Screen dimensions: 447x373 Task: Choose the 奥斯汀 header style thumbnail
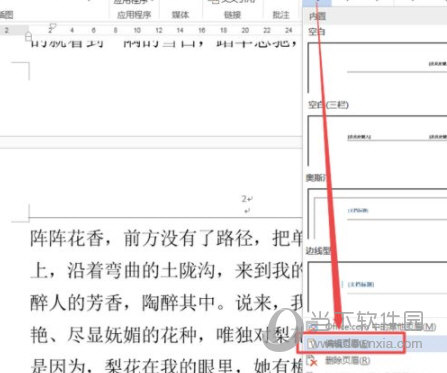(x=377, y=214)
